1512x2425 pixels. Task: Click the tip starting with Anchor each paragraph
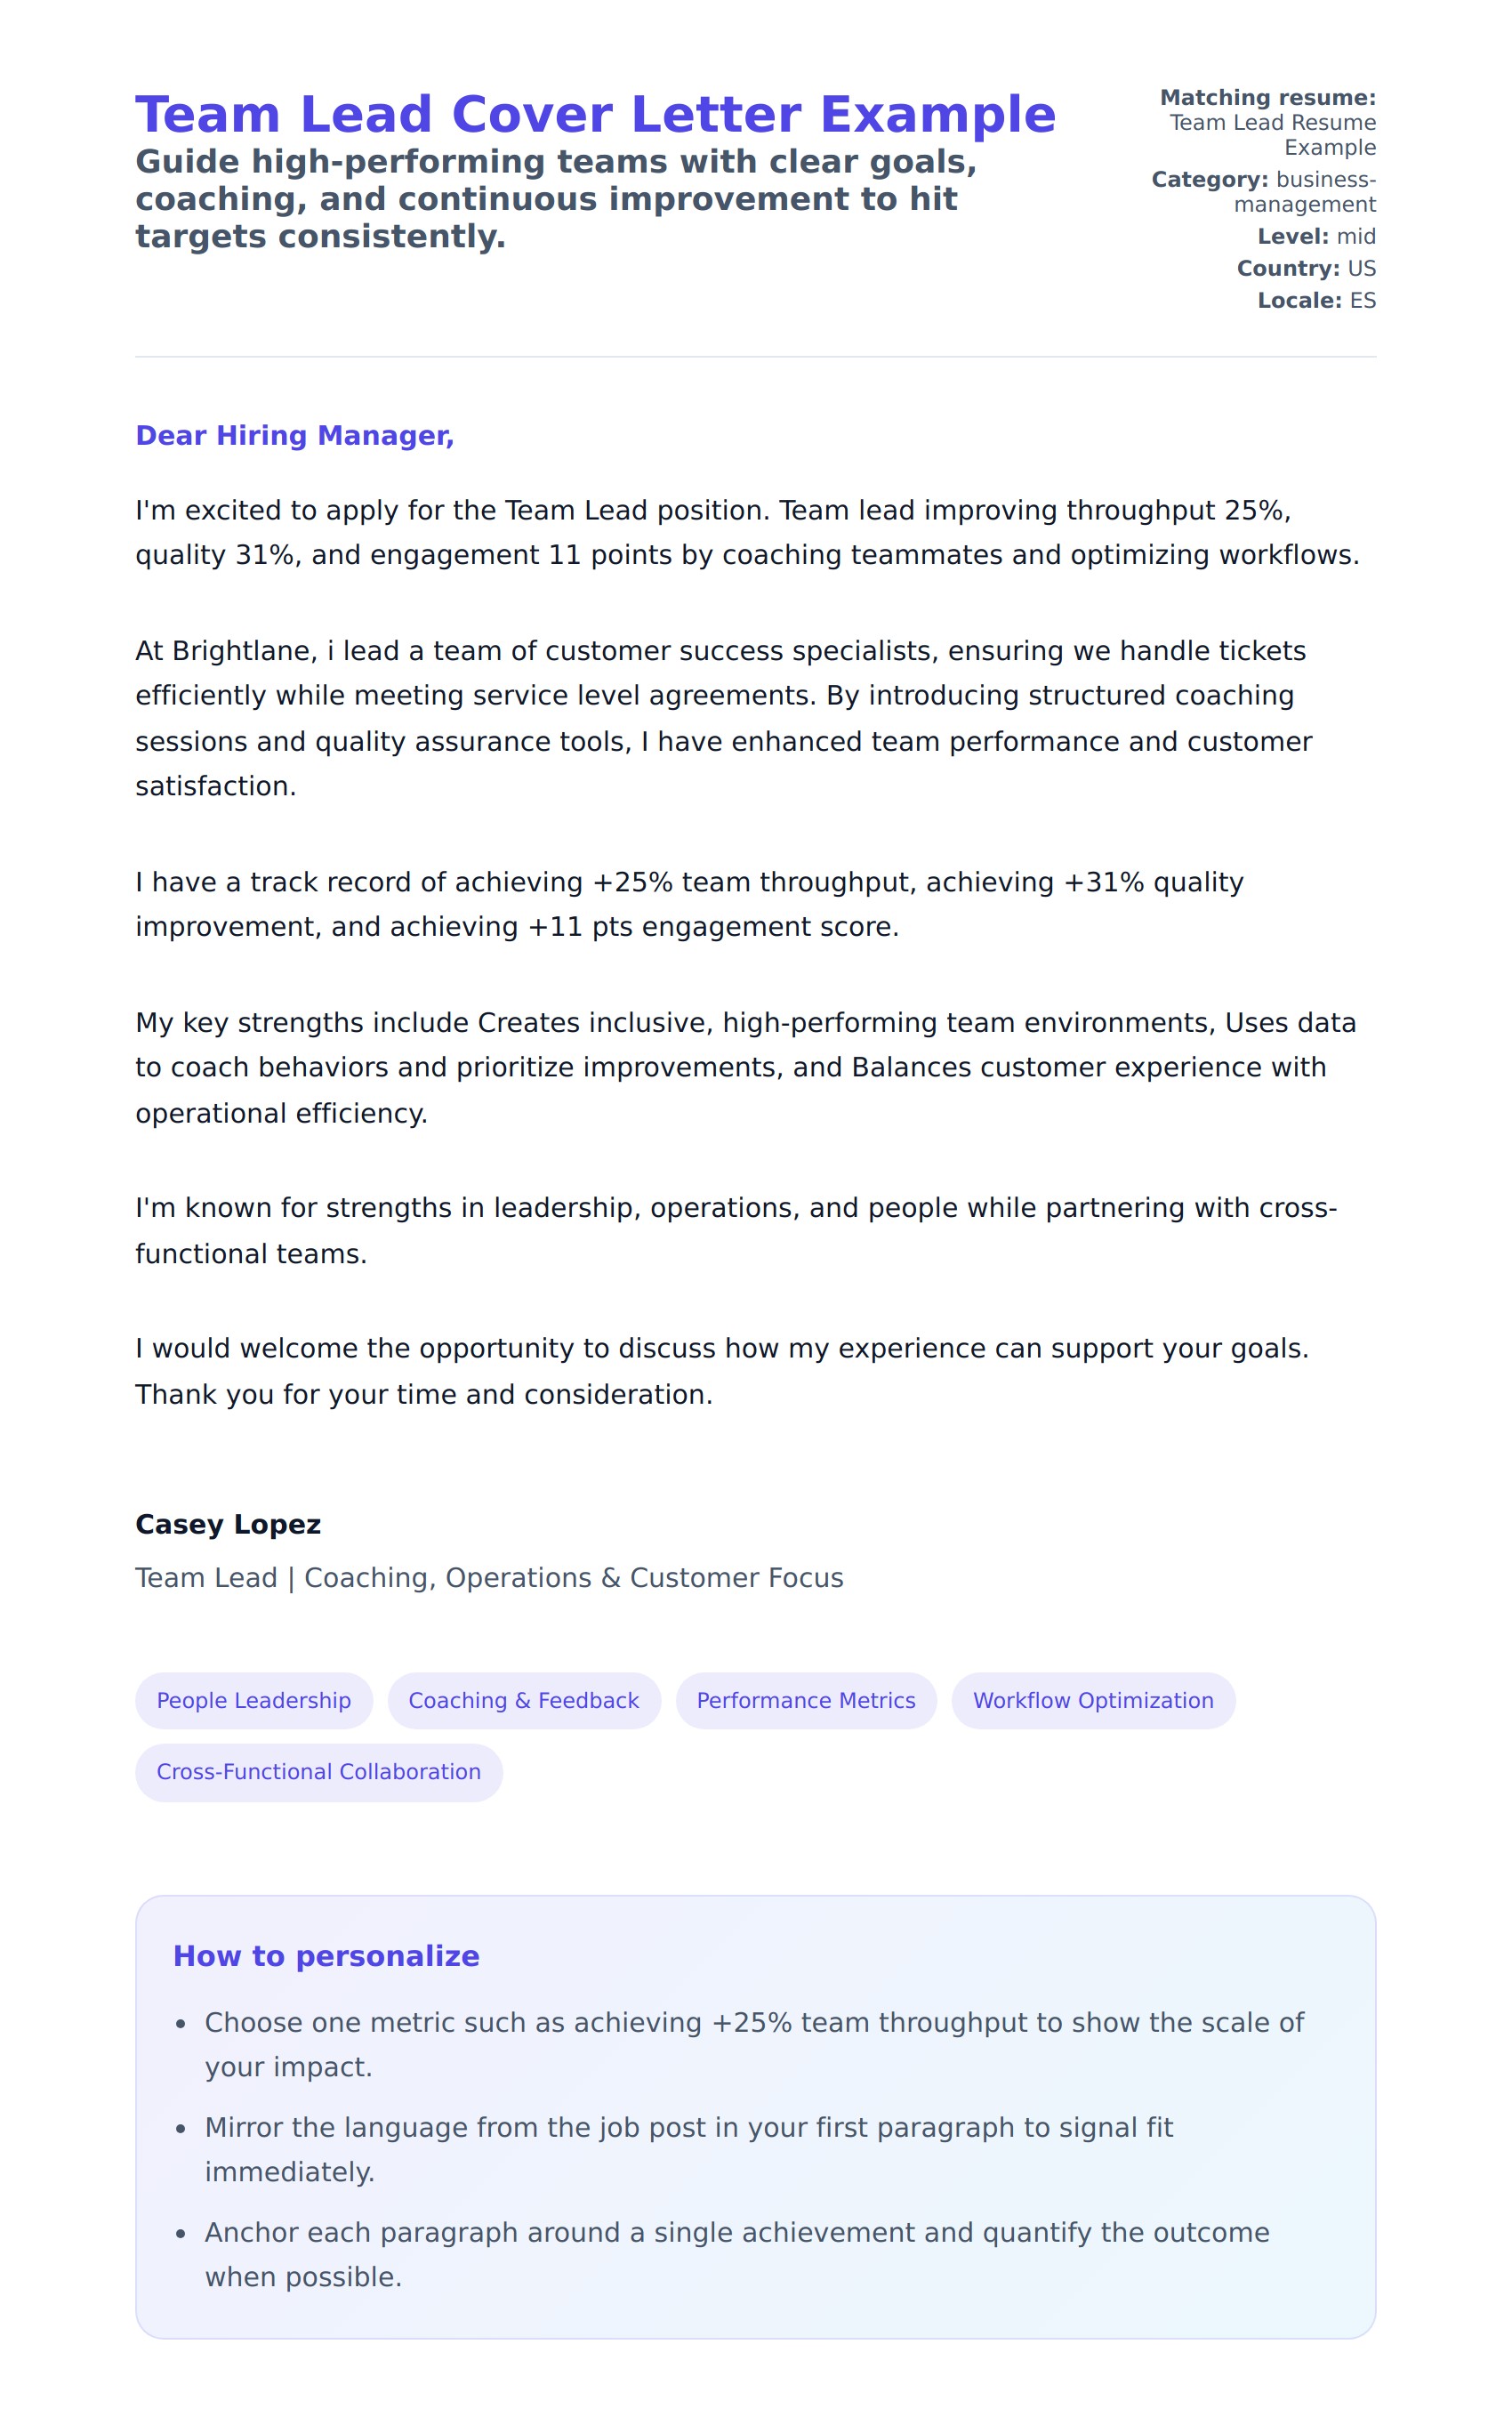(x=736, y=2254)
